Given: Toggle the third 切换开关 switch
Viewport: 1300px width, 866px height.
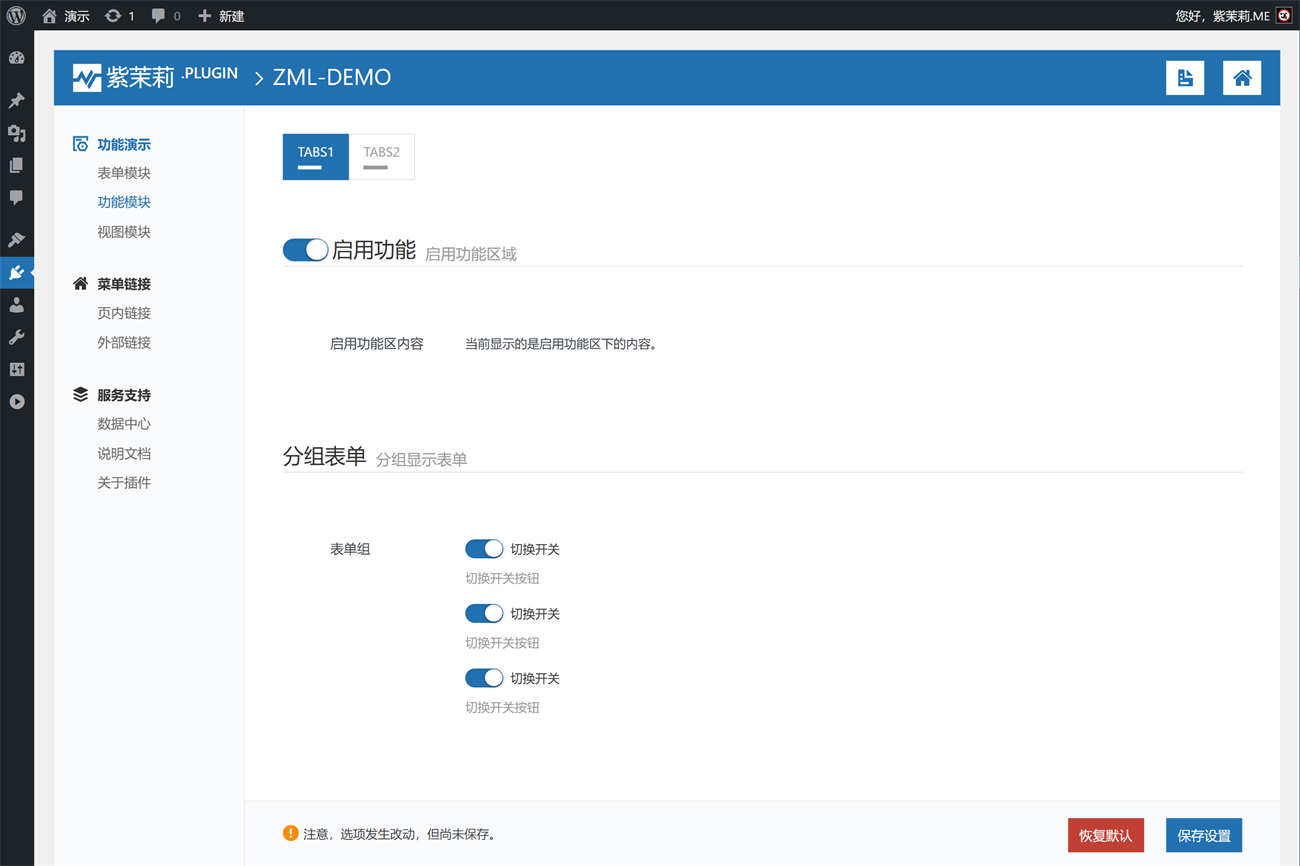Looking at the screenshot, I should coord(484,678).
